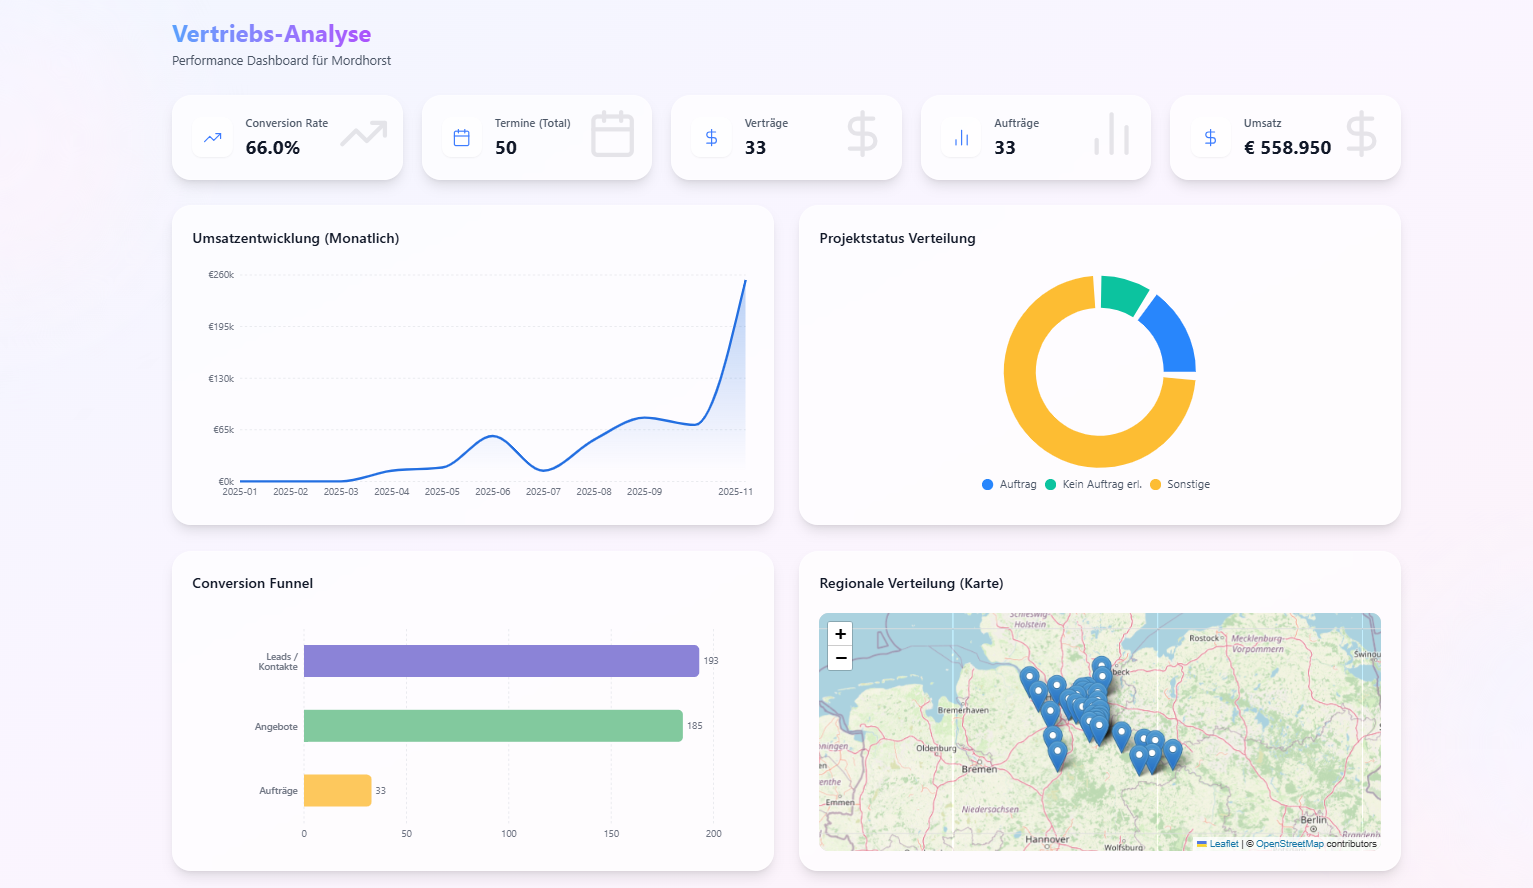The height and width of the screenshot is (888, 1533).
Task: Select the calendar icon on the Termine card
Action: pos(461,135)
